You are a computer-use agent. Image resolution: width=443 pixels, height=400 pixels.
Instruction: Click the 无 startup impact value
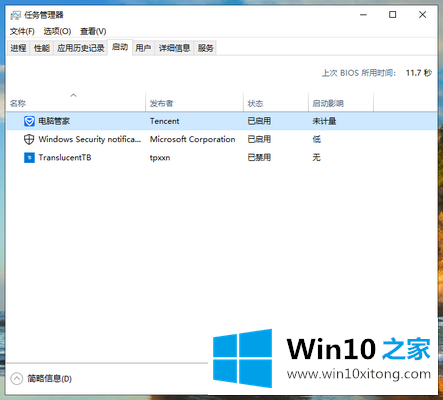tap(316, 157)
